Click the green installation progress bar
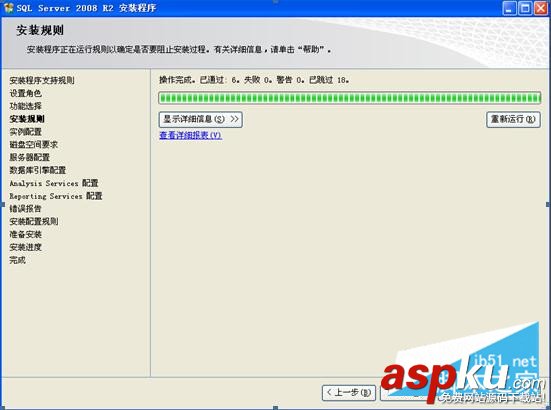 coord(350,98)
